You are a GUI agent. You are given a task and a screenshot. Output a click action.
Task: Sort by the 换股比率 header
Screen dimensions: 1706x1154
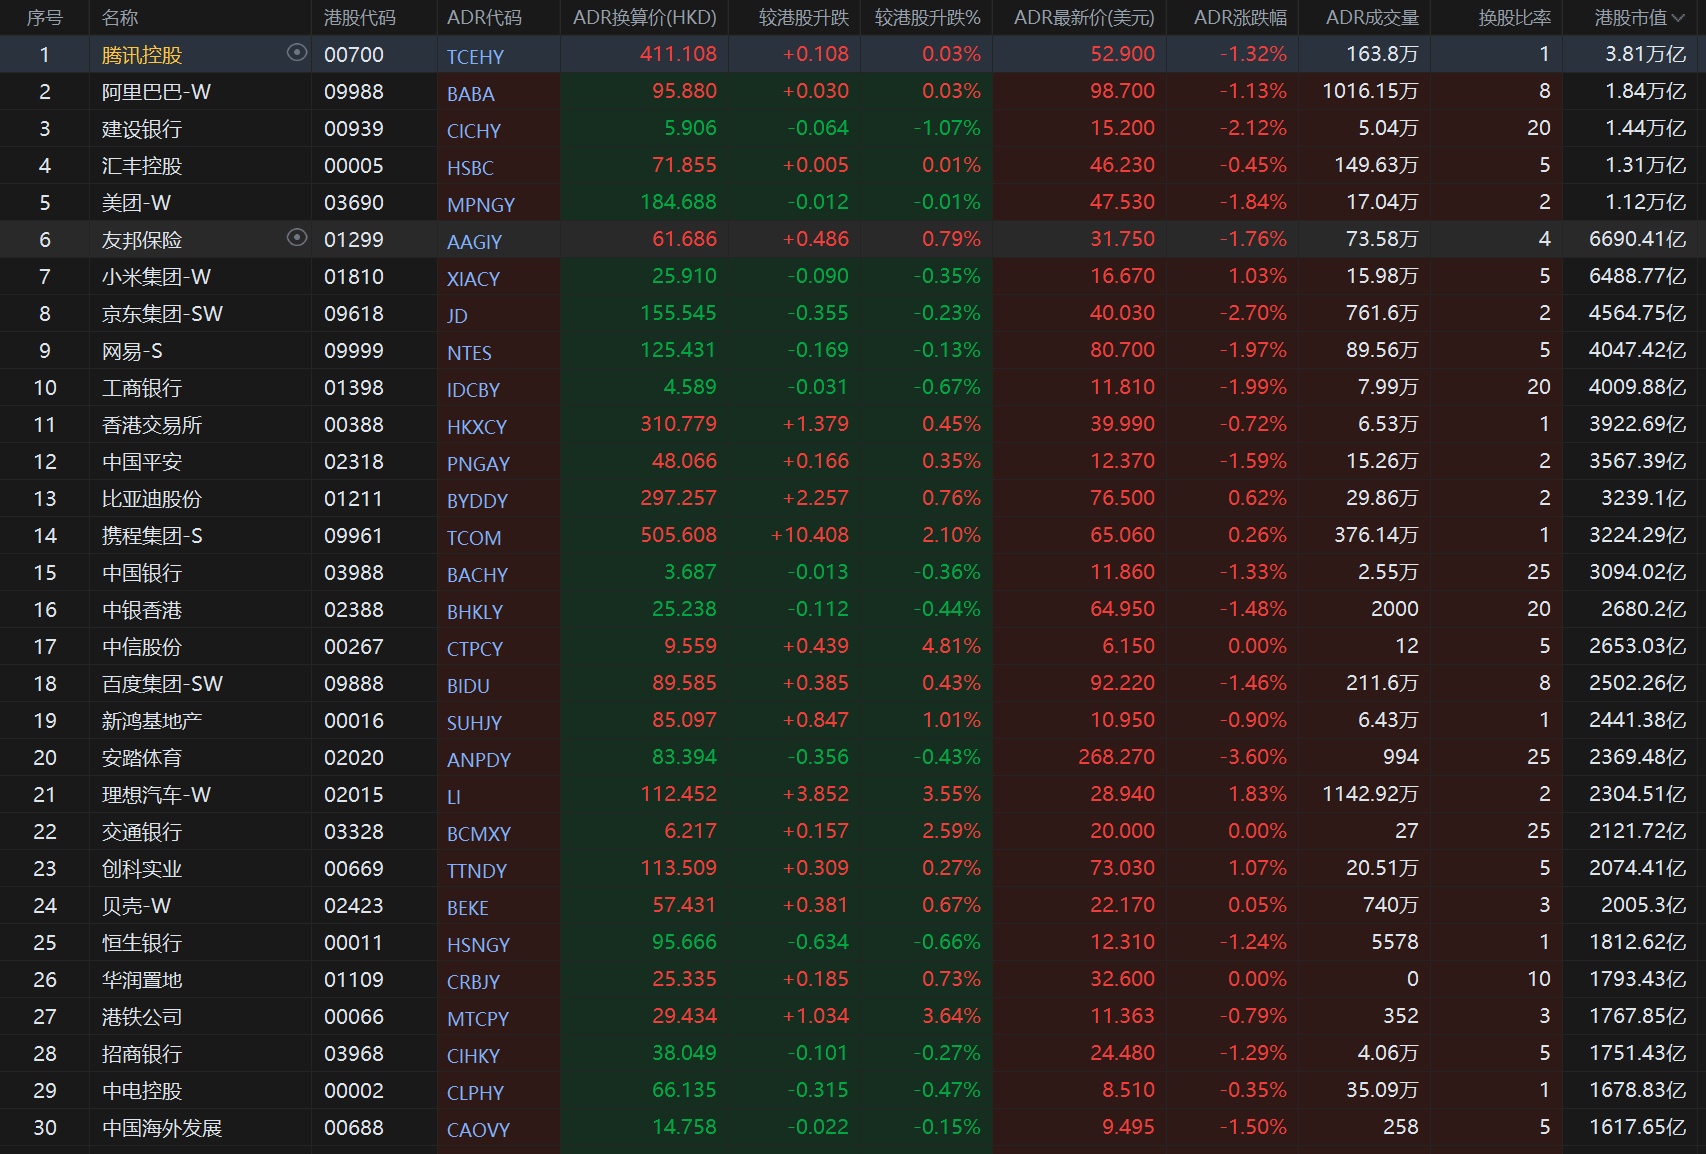[x=1515, y=18]
